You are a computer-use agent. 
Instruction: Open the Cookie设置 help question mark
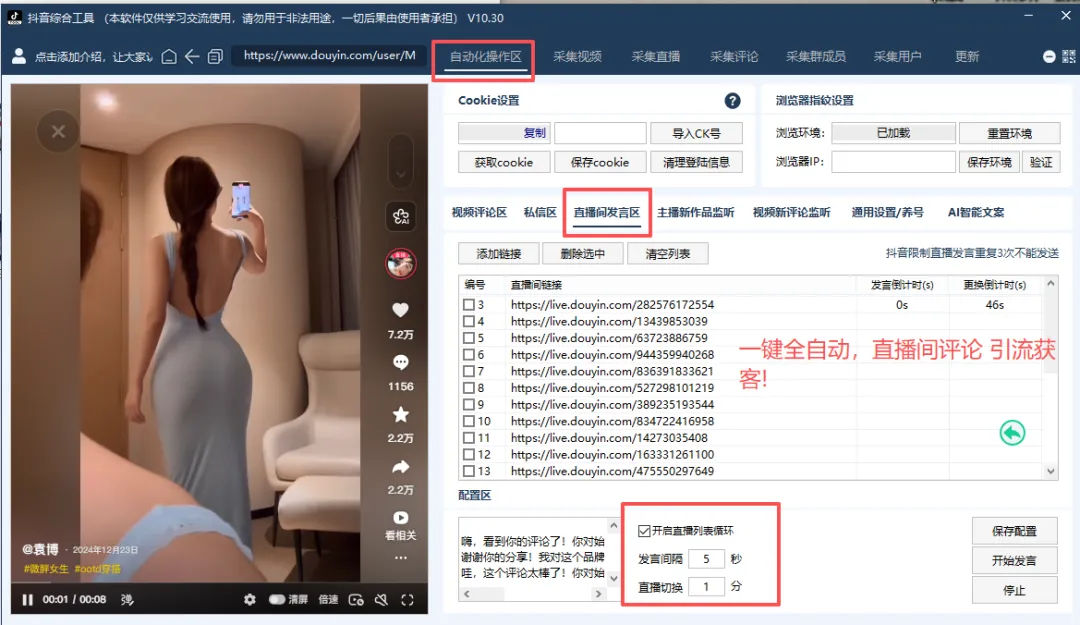coord(731,101)
